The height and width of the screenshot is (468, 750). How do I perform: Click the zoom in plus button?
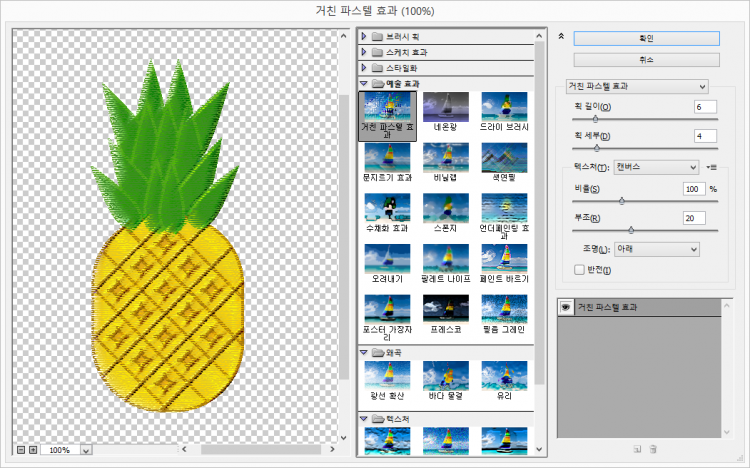click(33, 450)
